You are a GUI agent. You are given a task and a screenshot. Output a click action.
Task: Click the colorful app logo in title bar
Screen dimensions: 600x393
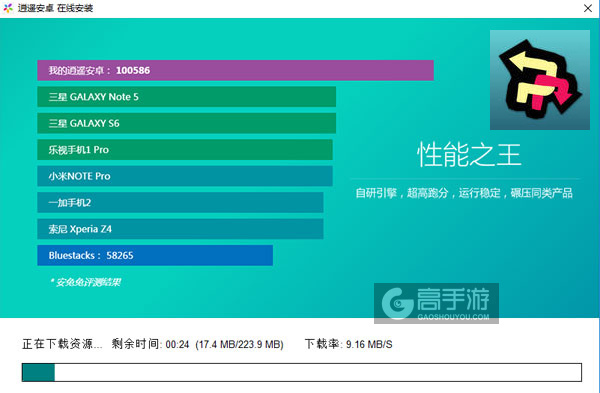(x=8, y=8)
